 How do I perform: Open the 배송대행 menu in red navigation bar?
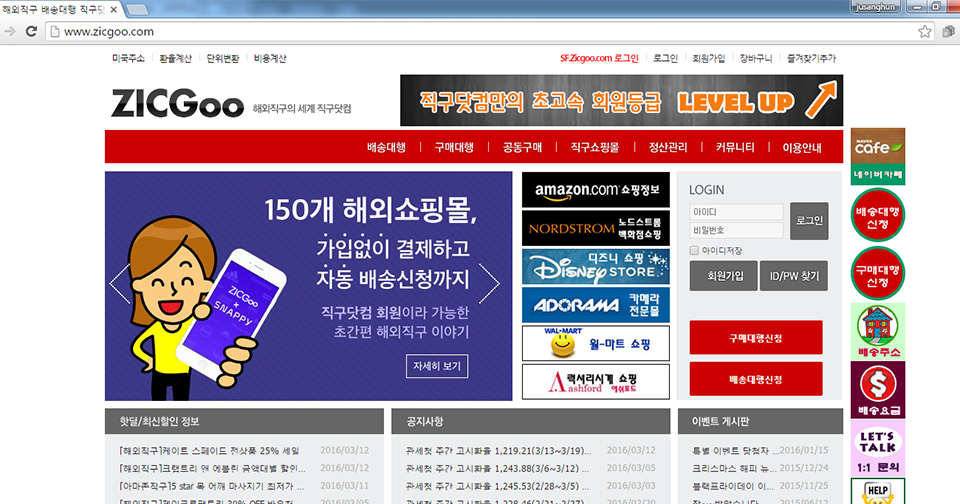[386, 147]
